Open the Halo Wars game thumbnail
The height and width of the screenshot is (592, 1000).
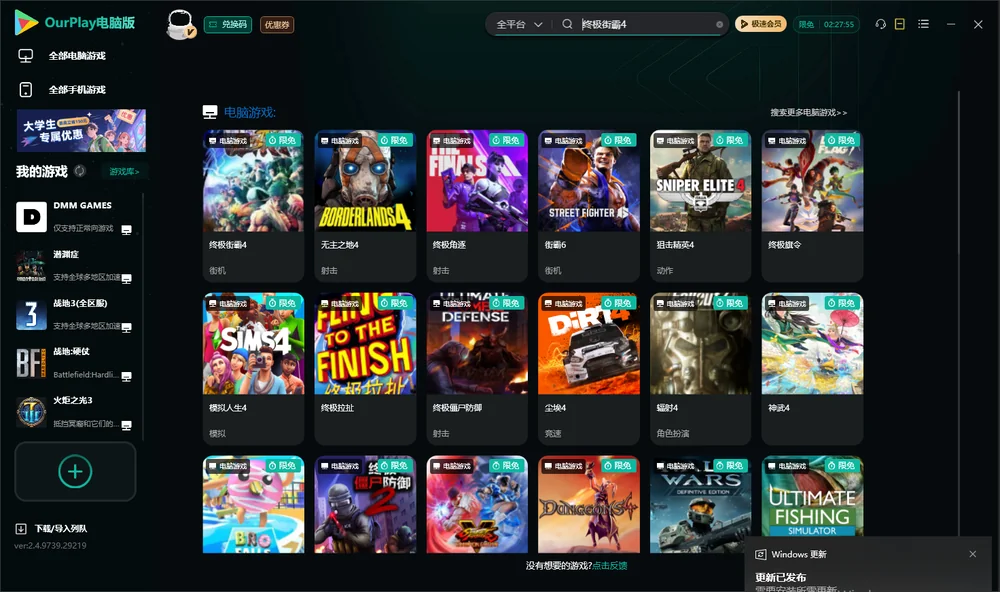(701, 504)
